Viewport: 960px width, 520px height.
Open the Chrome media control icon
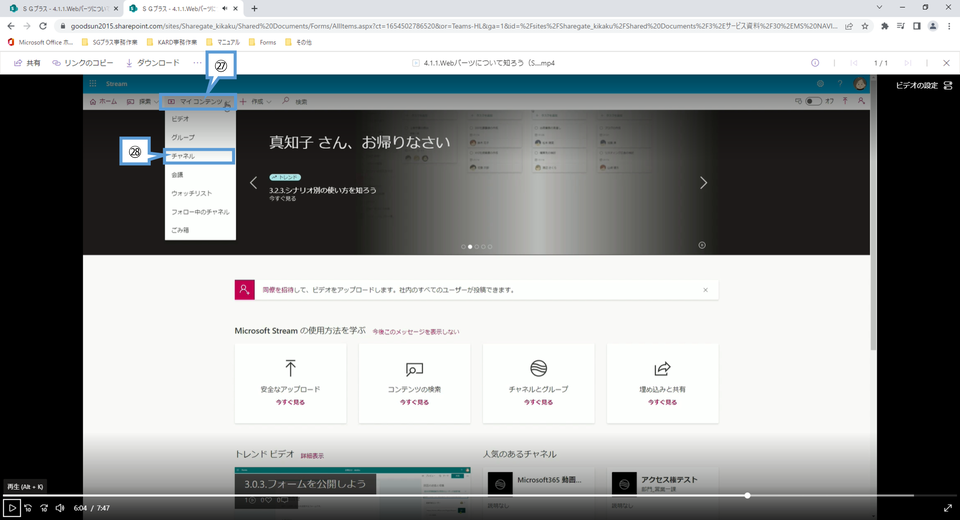coord(901,26)
